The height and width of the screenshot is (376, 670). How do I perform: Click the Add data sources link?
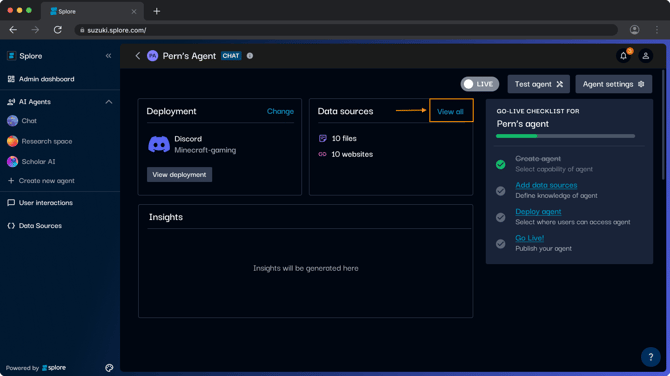[x=546, y=185]
